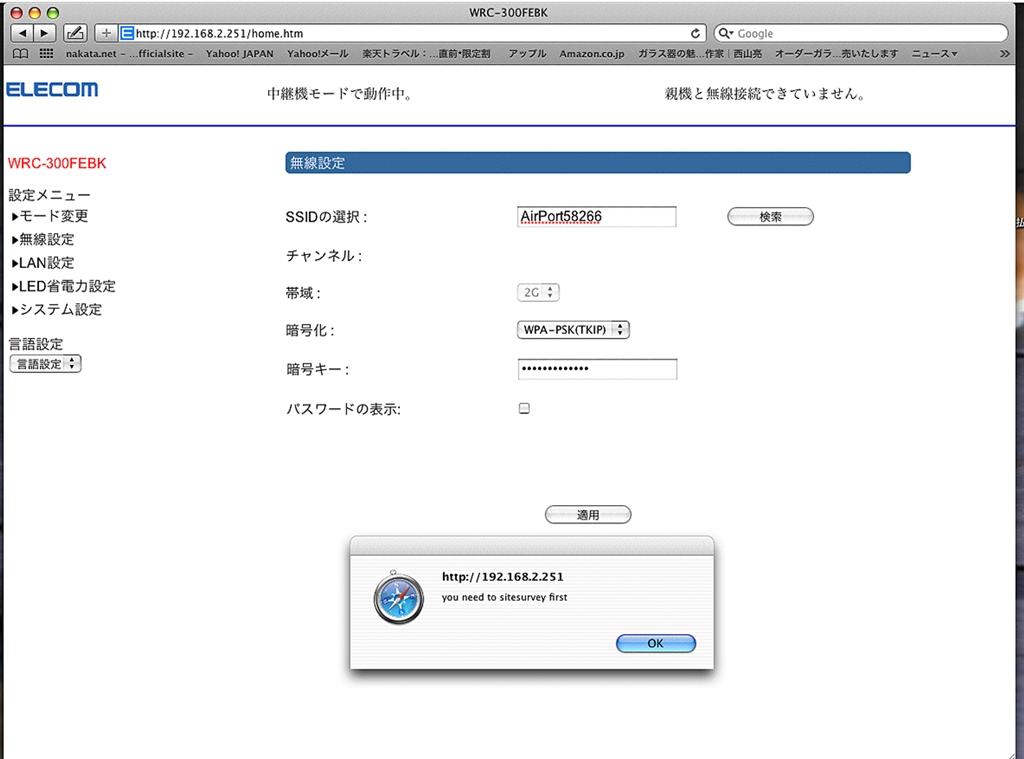Viewport: 1024px width, 759px height.
Task: Go back with the Safari back arrow
Action: point(22,33)
